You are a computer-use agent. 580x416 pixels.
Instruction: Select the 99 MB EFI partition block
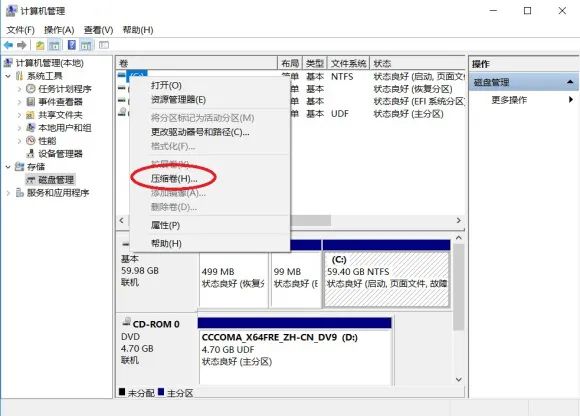[x=296, y=279]
